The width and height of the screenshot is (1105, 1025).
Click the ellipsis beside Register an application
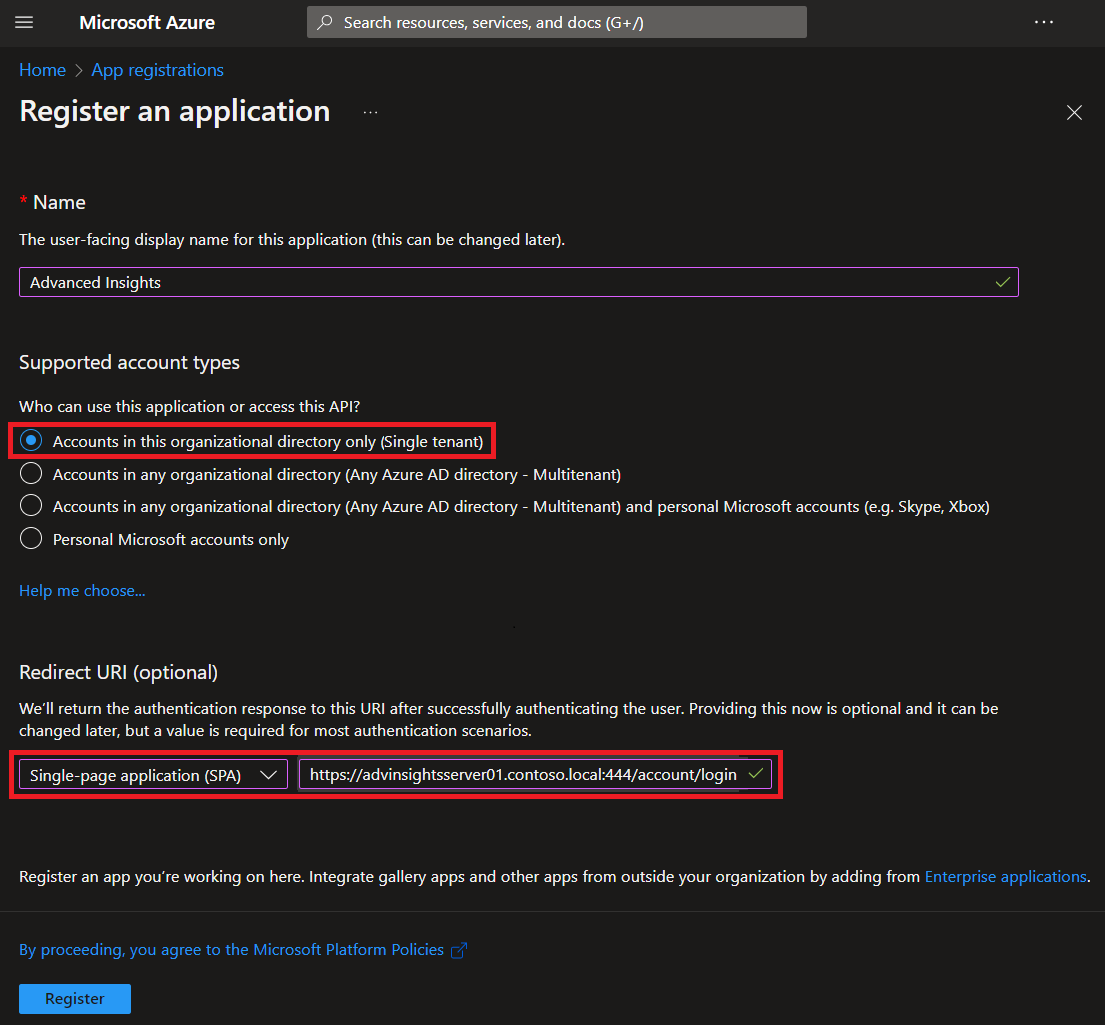tap(370, 113)
